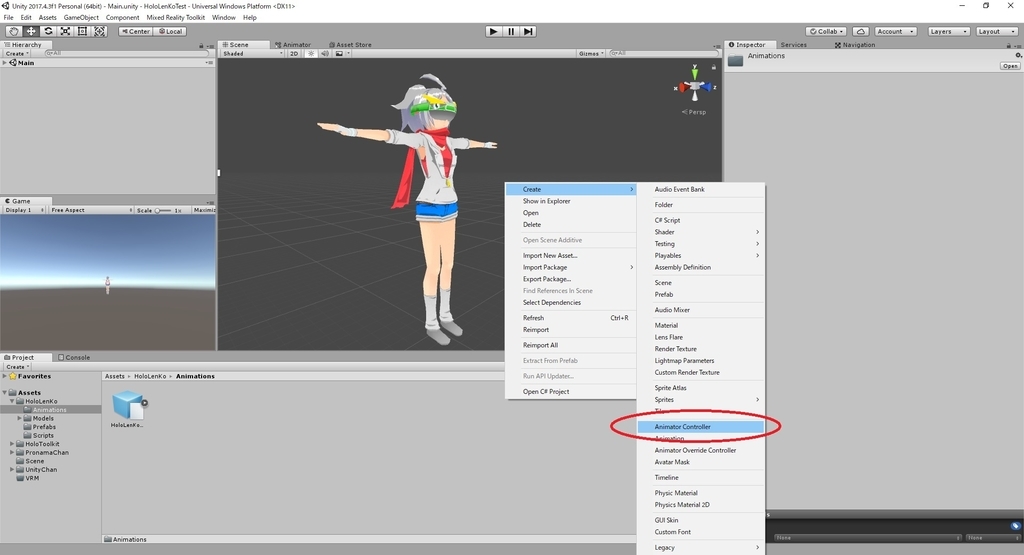1024x555 pixels.
Task: Switch to the Services tab
Action: [x=793, y=44]
